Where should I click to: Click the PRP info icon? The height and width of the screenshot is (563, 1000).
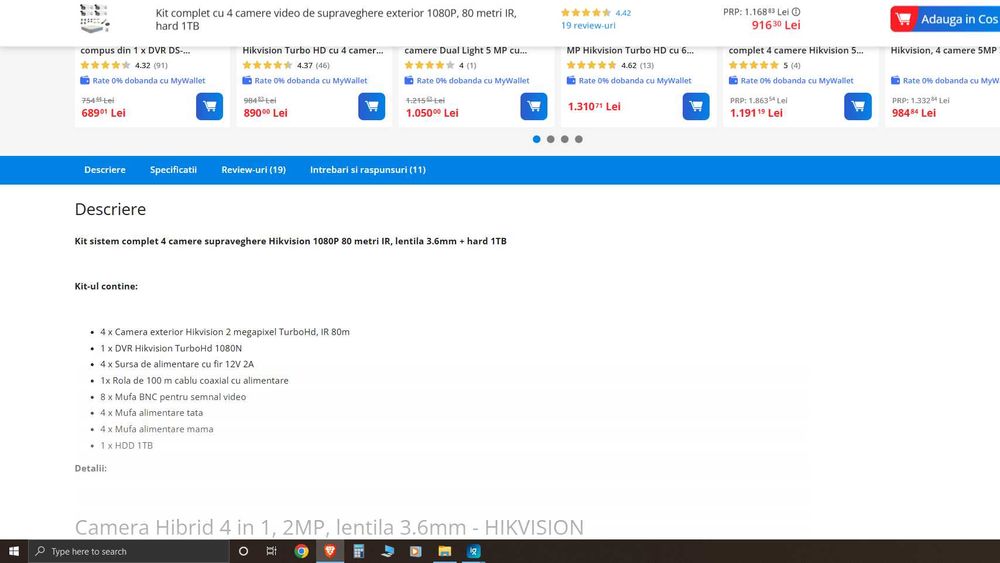pos(796,11)
